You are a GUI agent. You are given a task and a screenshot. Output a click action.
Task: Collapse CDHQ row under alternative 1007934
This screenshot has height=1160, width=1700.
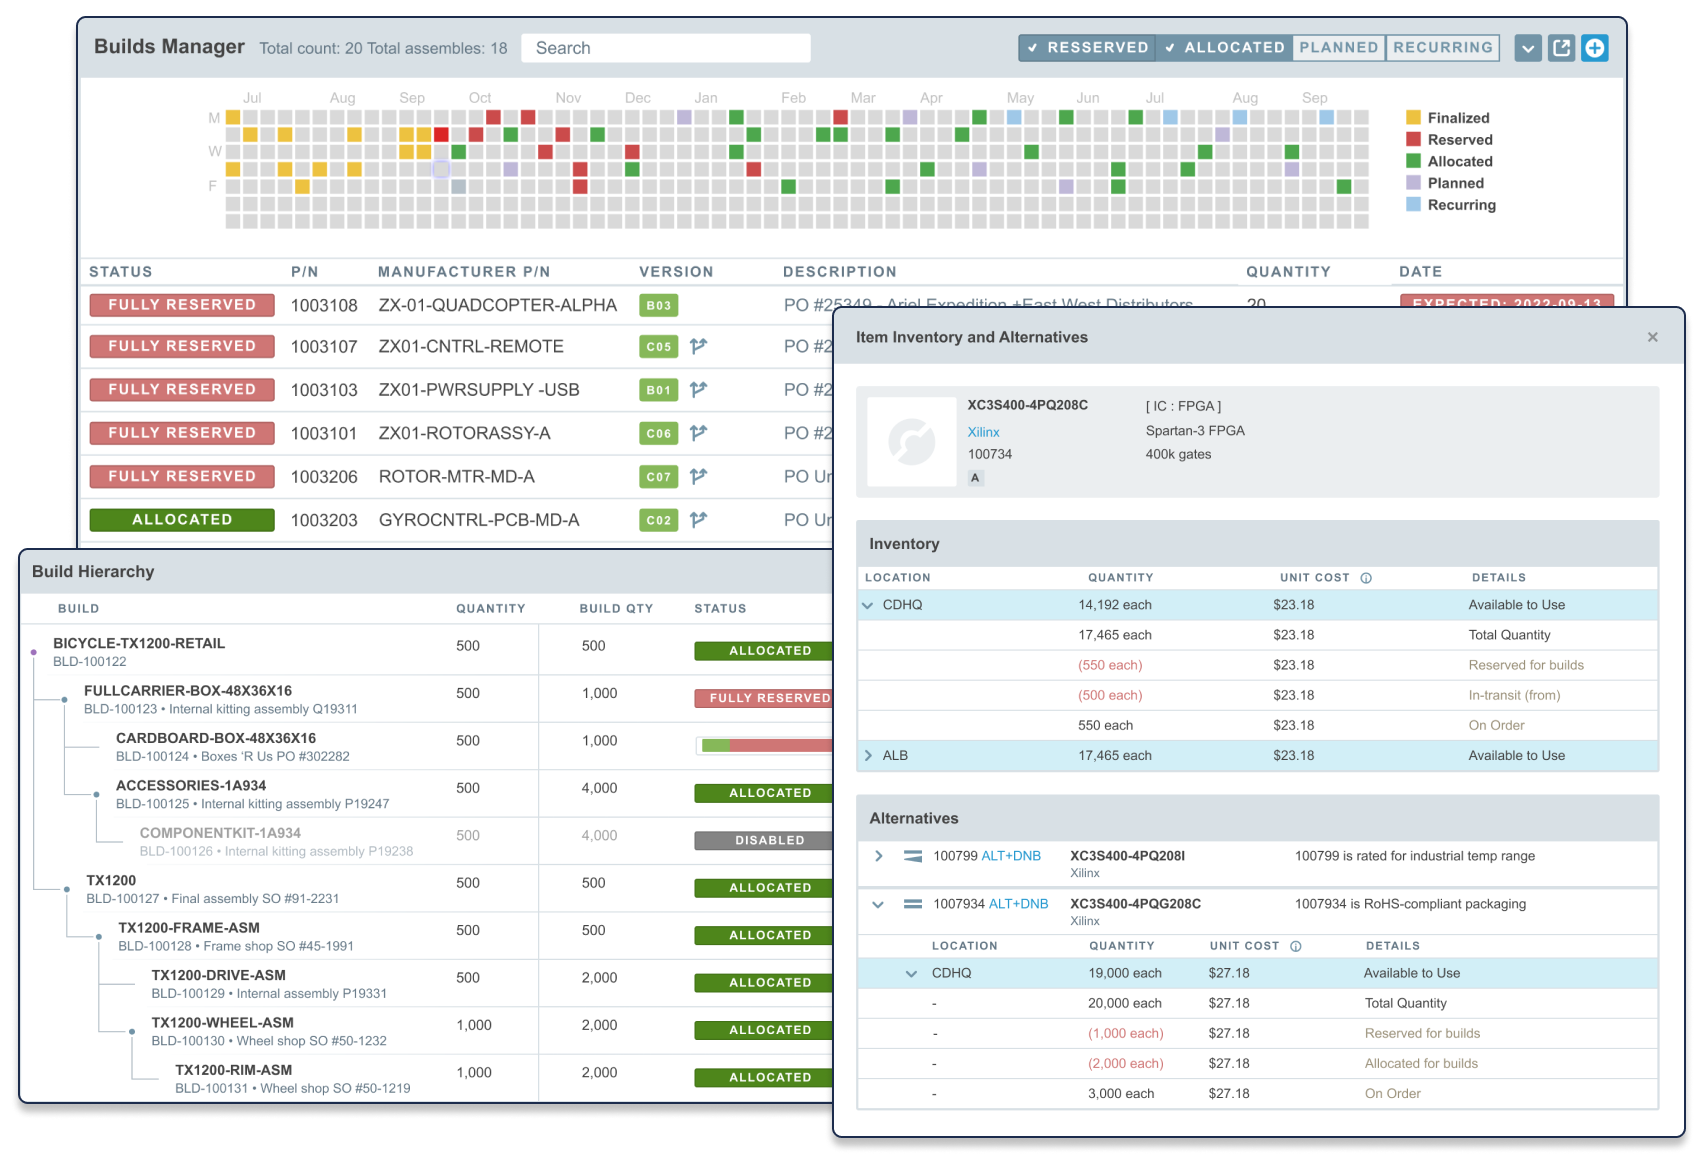click(911, 973)
